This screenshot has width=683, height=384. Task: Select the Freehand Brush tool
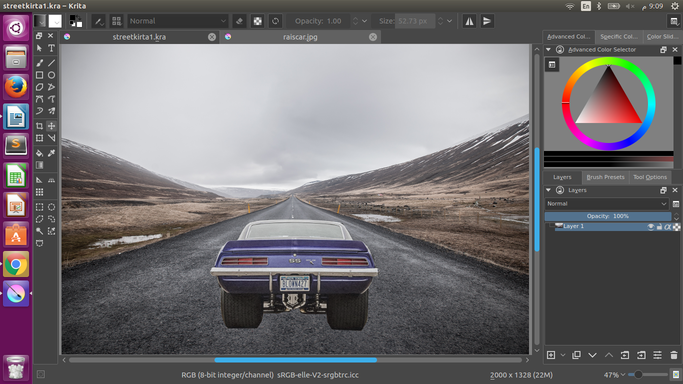tap(39, 63)
